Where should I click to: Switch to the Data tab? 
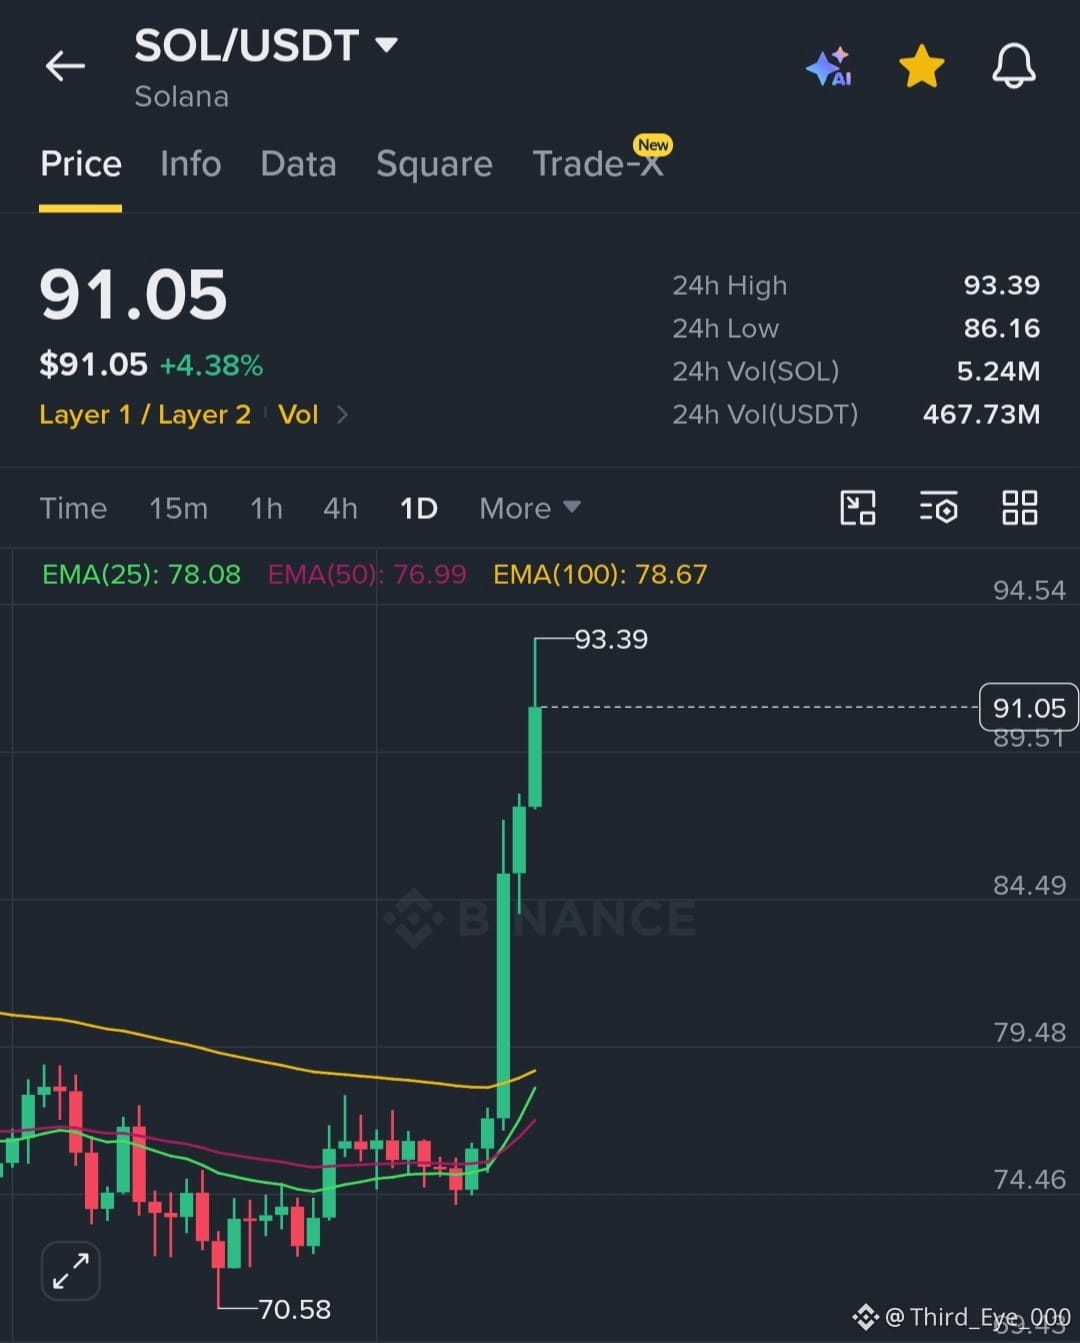click(x=298, y=163)
